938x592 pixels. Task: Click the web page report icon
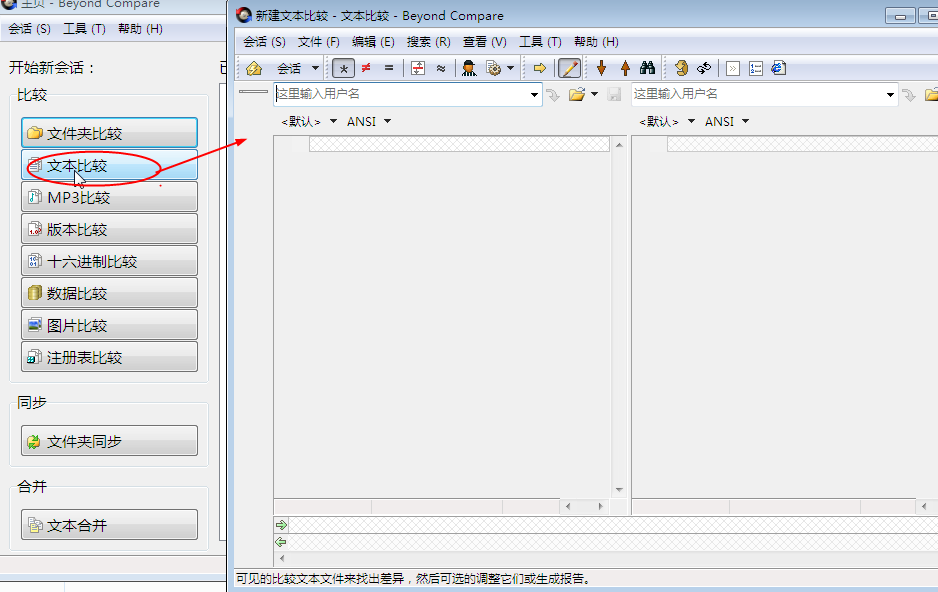tap(778, 68)
